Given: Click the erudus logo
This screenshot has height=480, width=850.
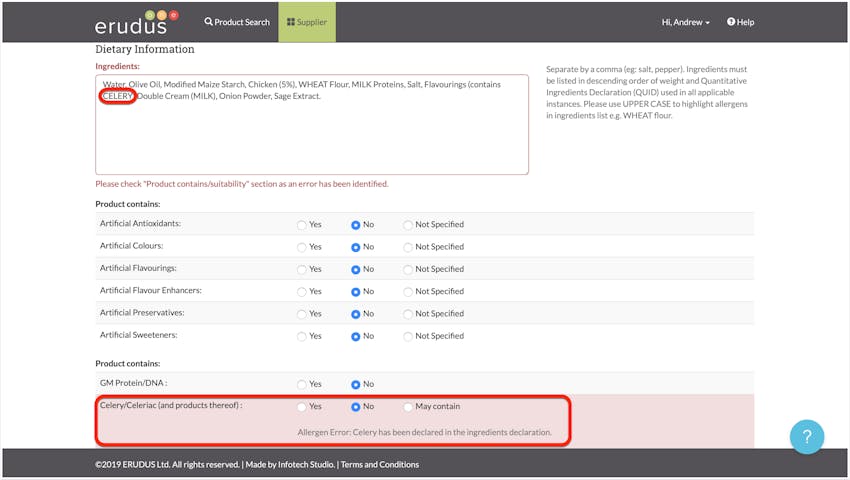Looking at the screenshot, I should 136,22.
